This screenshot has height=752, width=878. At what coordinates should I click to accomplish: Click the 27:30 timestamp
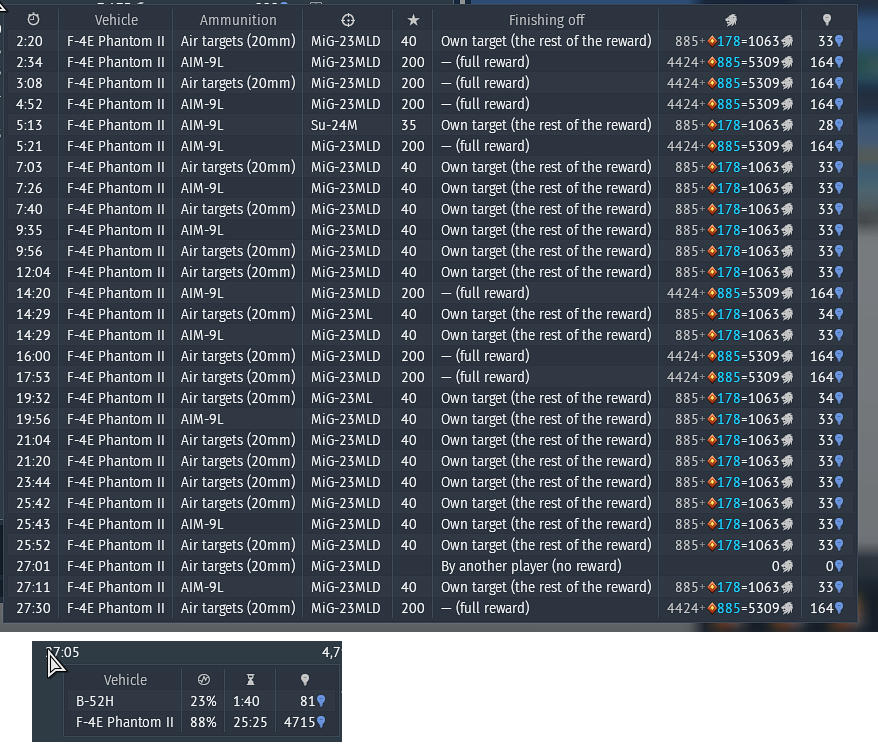pyautogui.click(x=33, y=608)
